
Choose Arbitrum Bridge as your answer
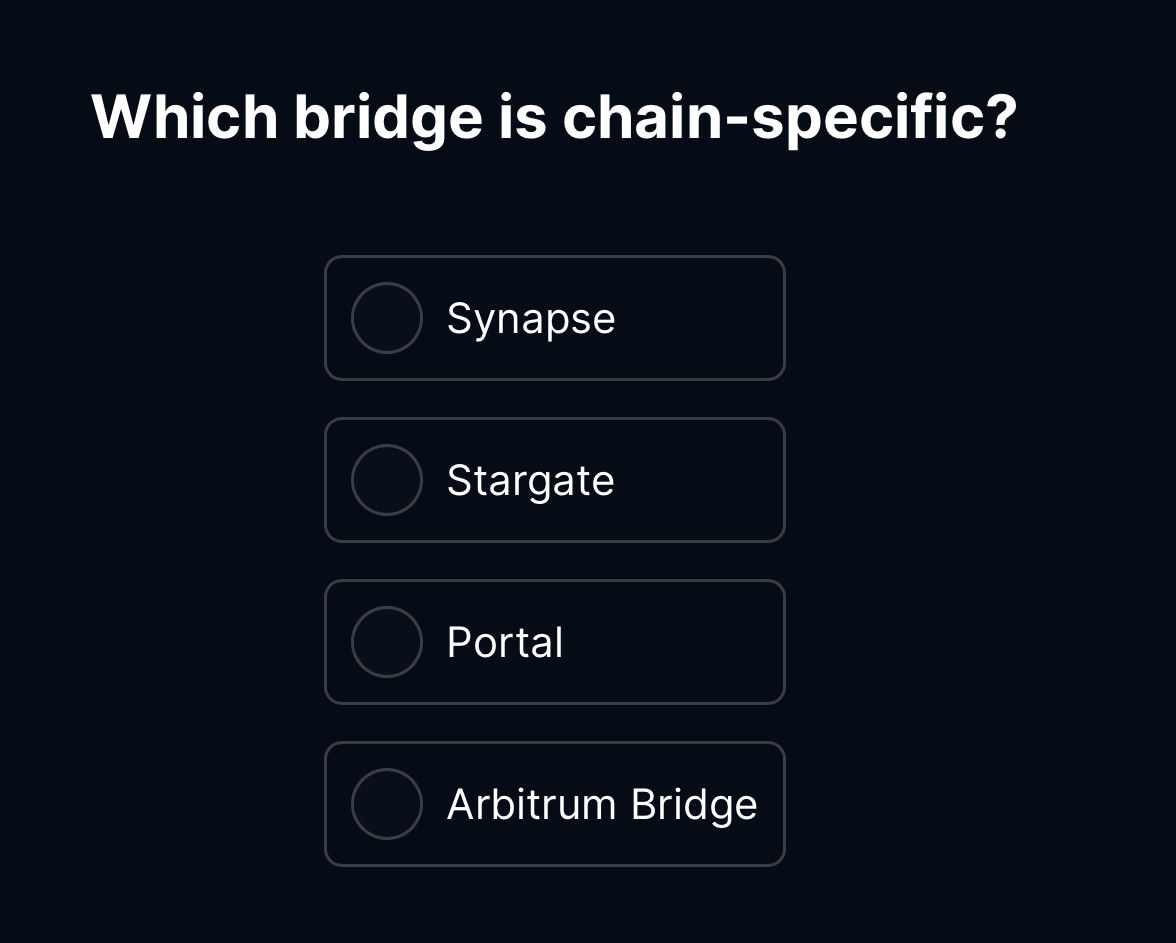[x=555, y=804]
